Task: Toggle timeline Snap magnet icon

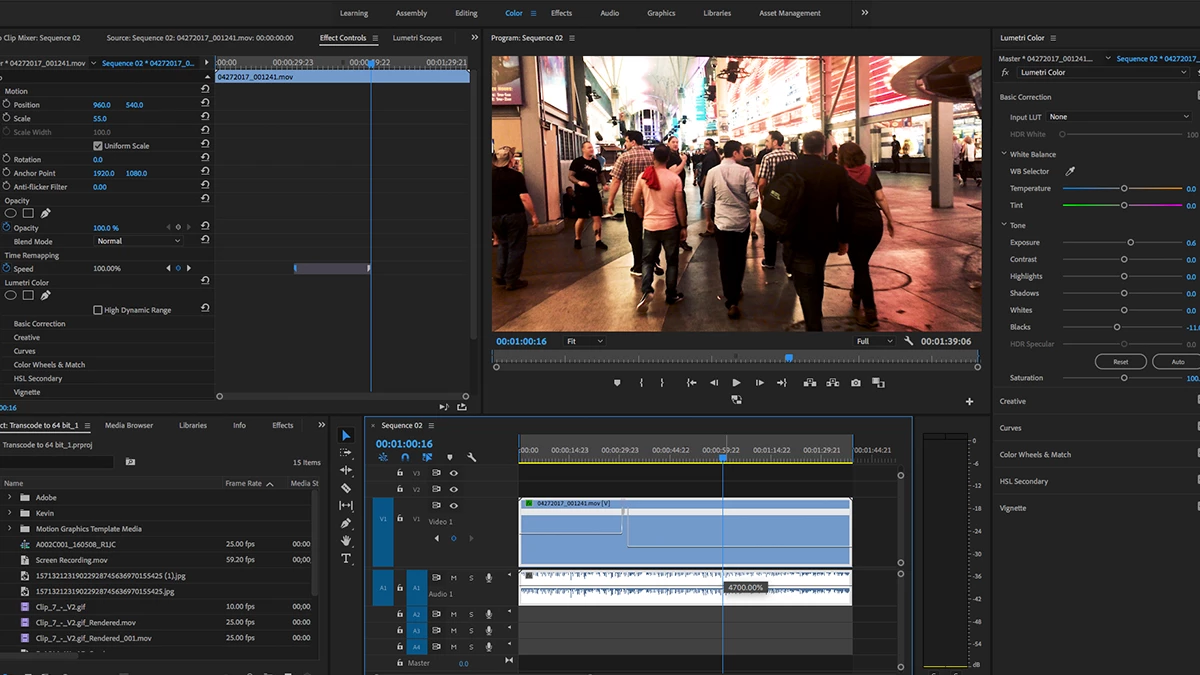Action: pyautogui.click(x=405, y=458)
